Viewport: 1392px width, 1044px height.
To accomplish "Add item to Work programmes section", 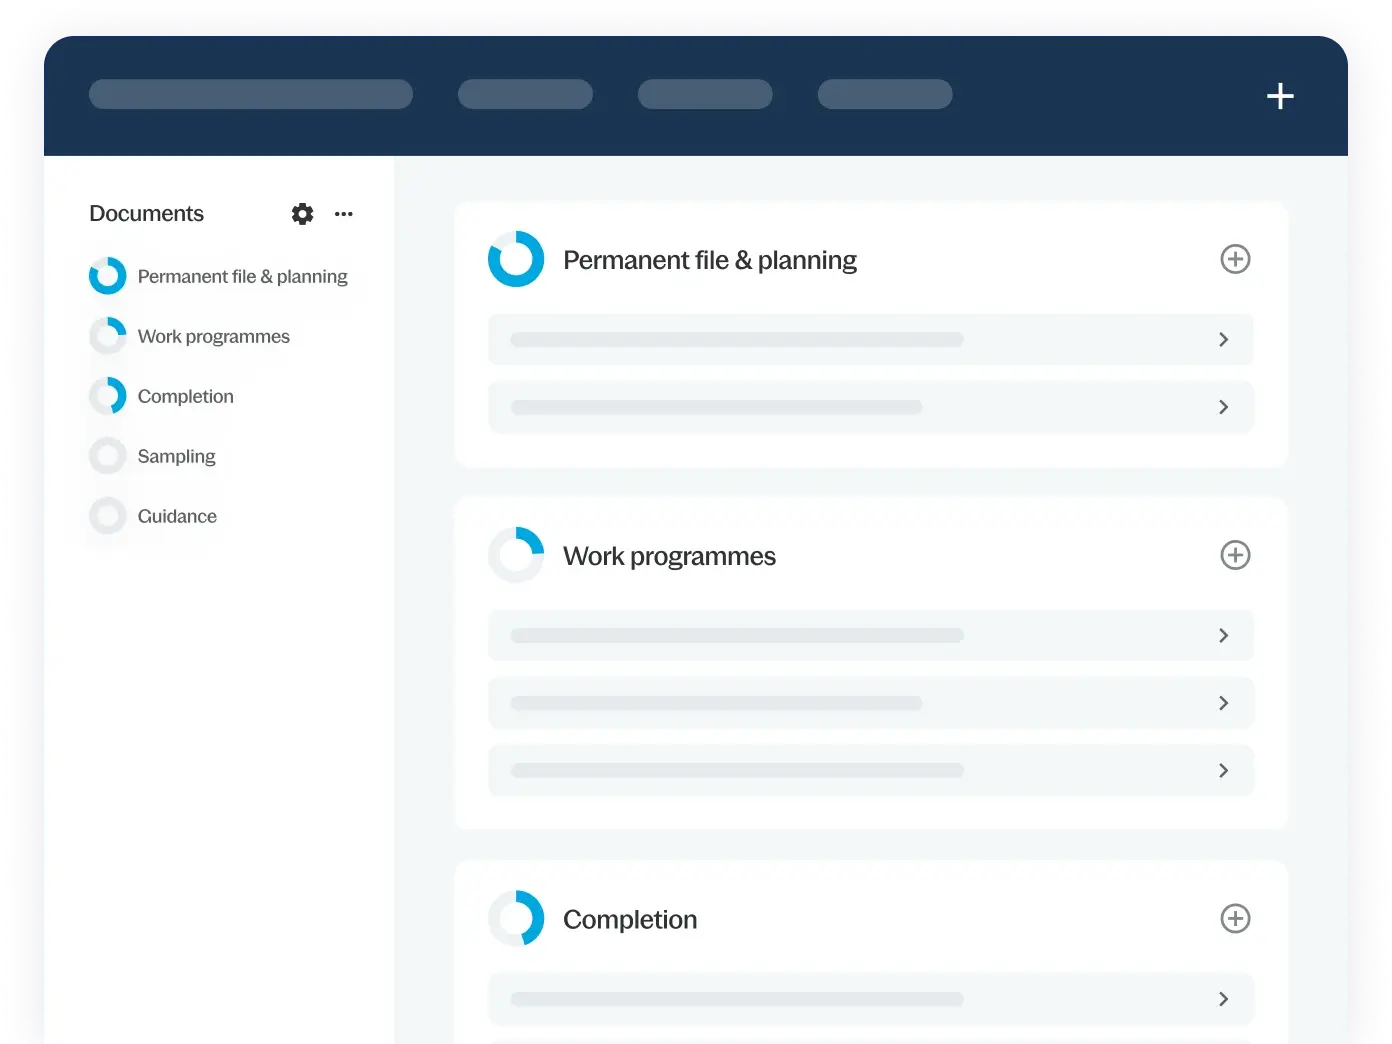I will tap(1235, 555).
